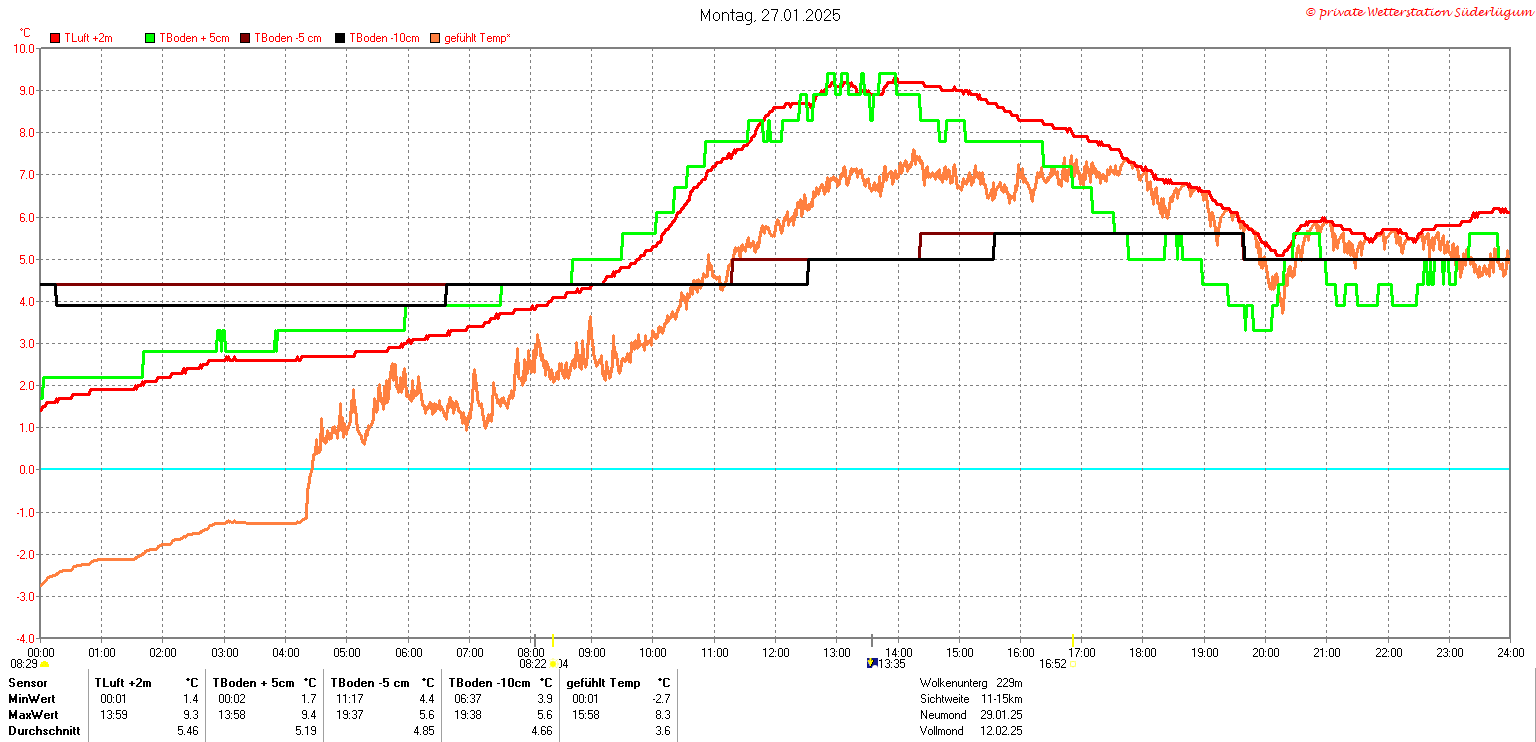1536x742 pixels.
Task: Click the MaxWert row label
Action: click(33, 715)
